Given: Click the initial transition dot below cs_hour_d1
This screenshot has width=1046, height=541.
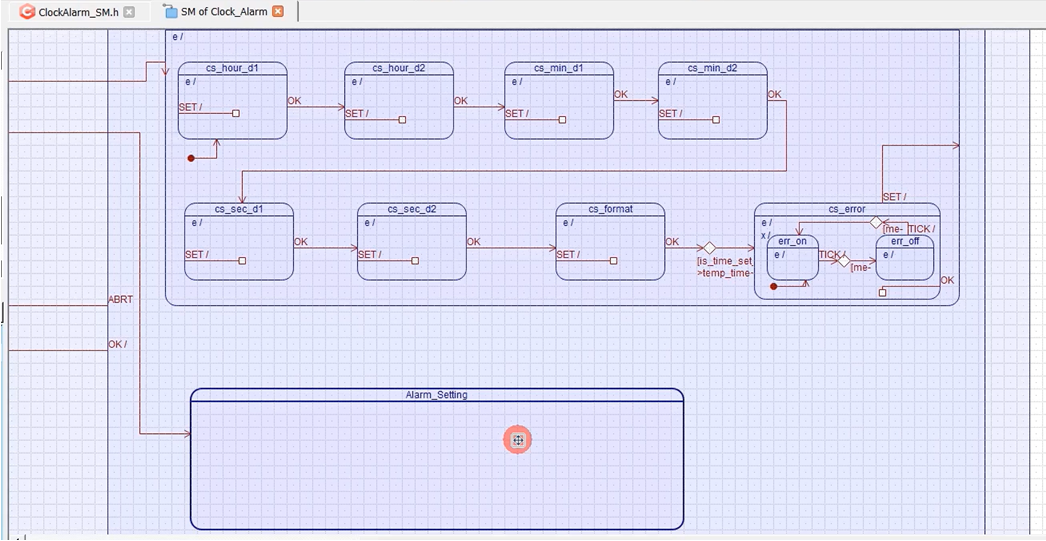Looking at the screenshot, I should click(191, 158).
